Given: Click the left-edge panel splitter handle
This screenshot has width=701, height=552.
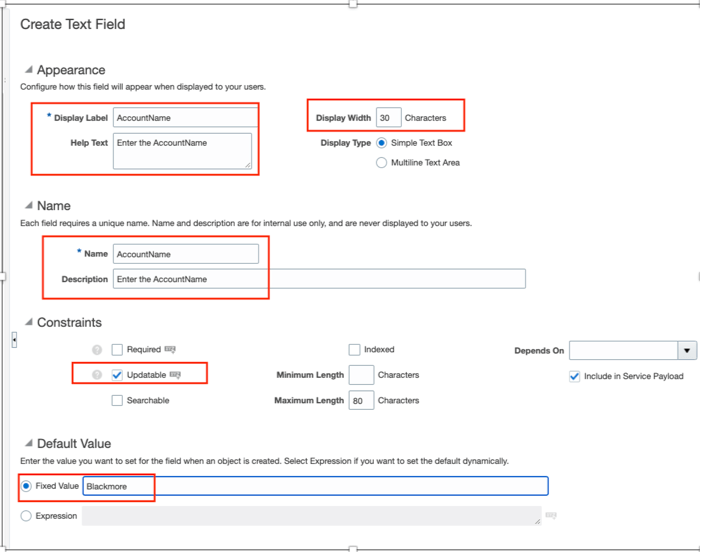Looking at the screenshot, I should pyautogui.click(x=14, y=340).
